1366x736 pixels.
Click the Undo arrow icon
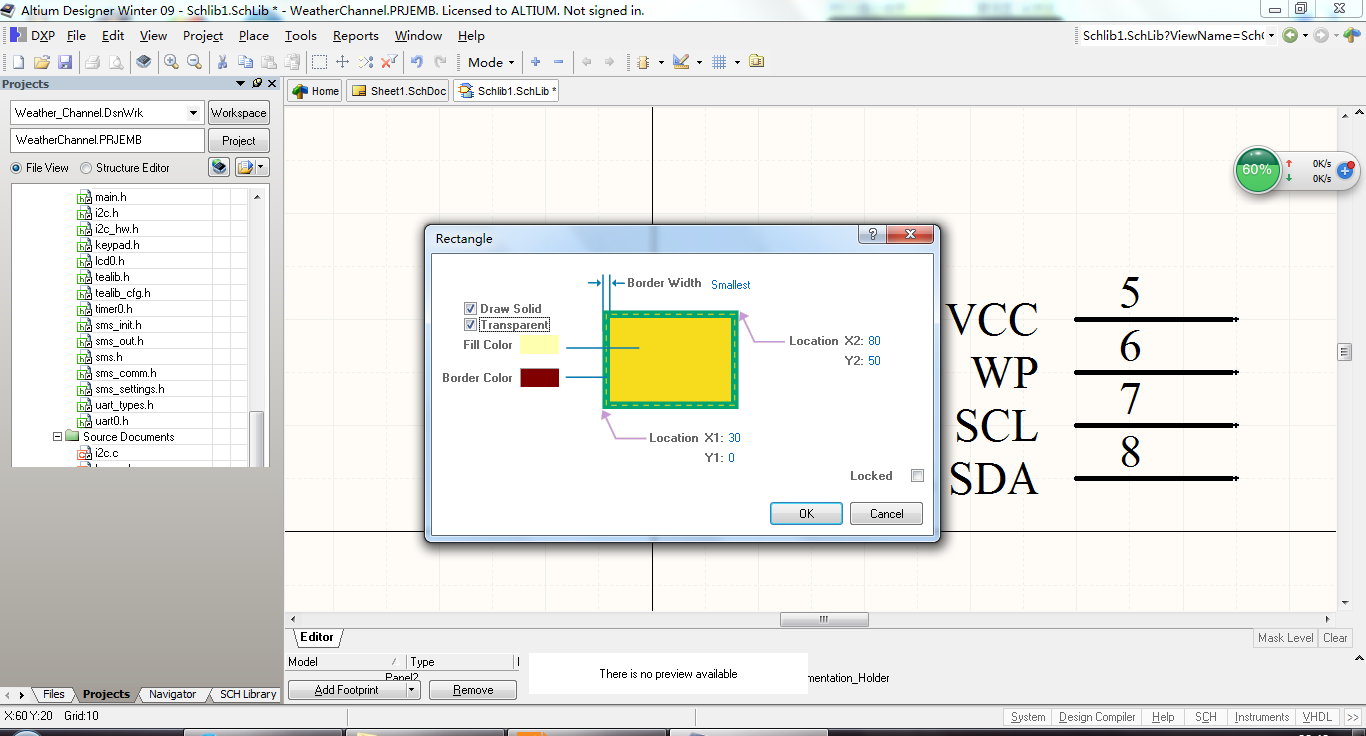pyautogui.click(x=417, y=62)
